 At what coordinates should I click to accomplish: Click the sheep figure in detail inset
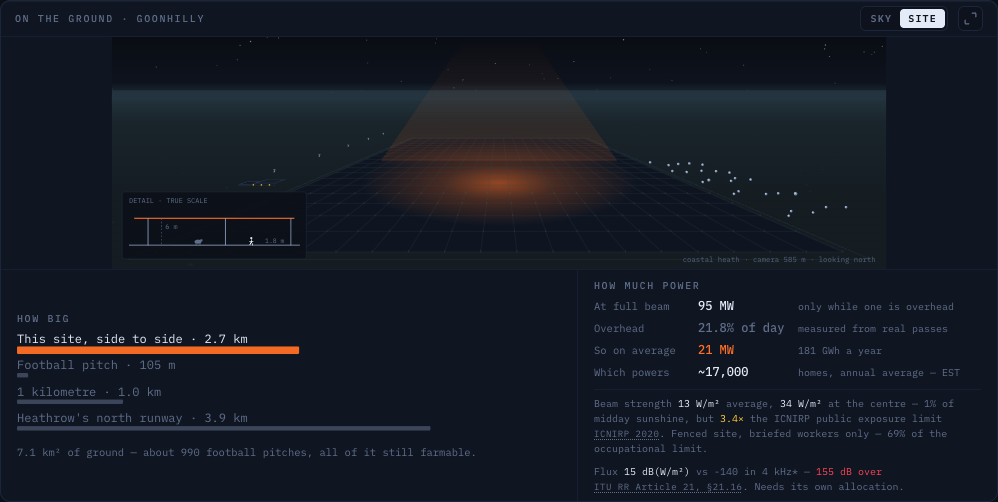tap(199, 242)
